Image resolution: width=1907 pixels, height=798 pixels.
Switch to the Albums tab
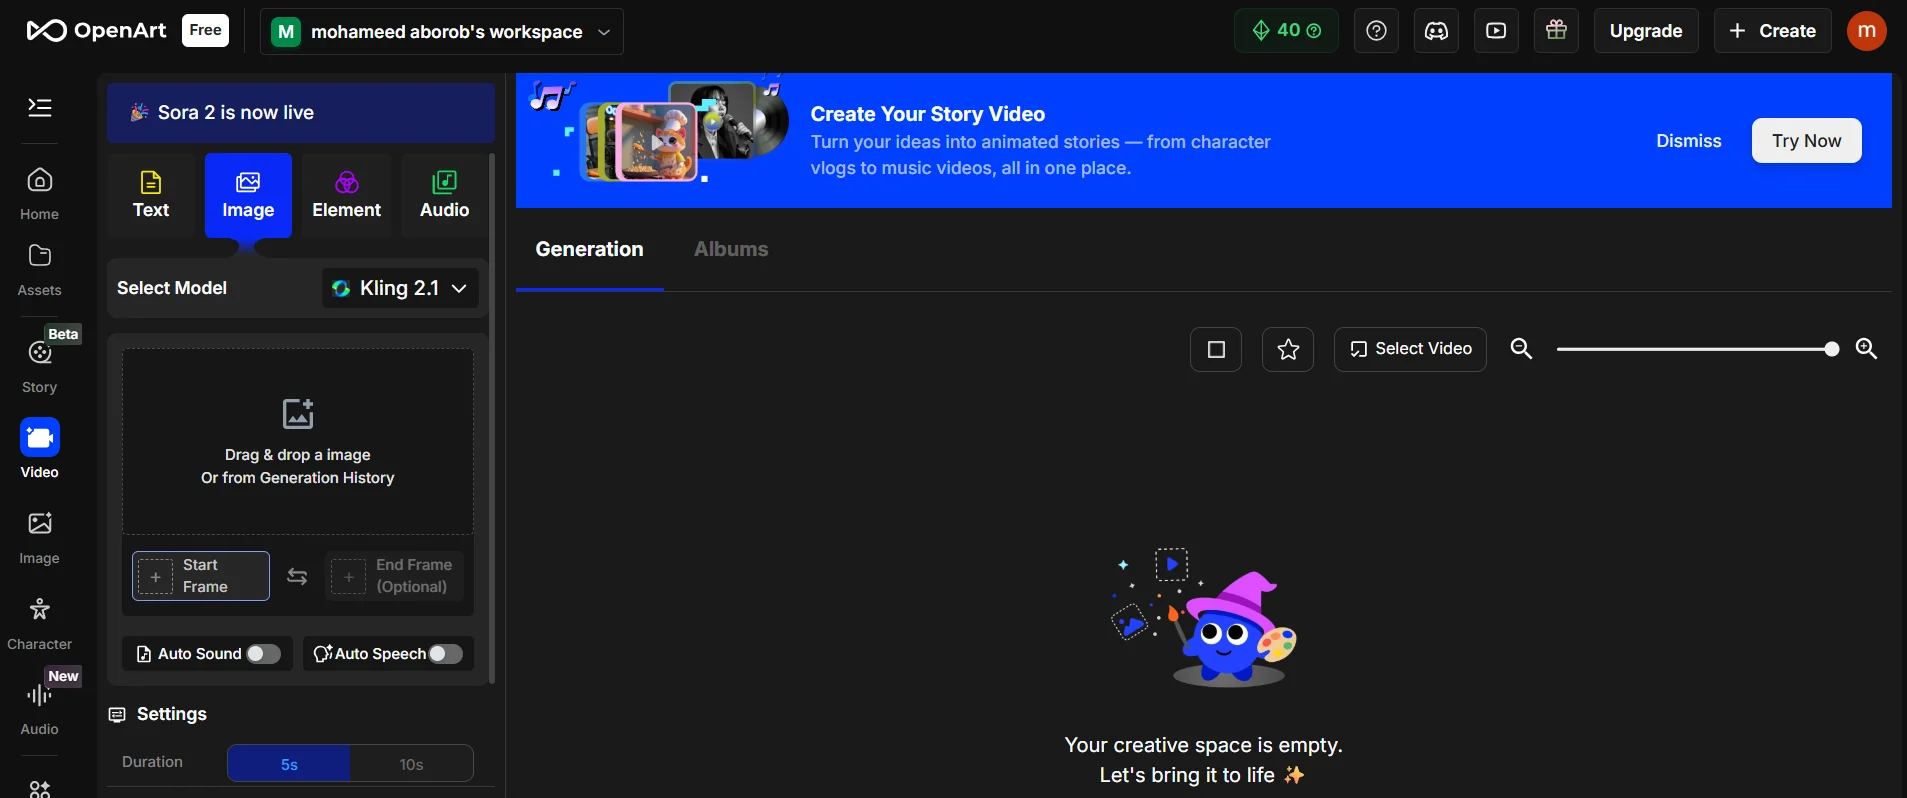(731, 249)
